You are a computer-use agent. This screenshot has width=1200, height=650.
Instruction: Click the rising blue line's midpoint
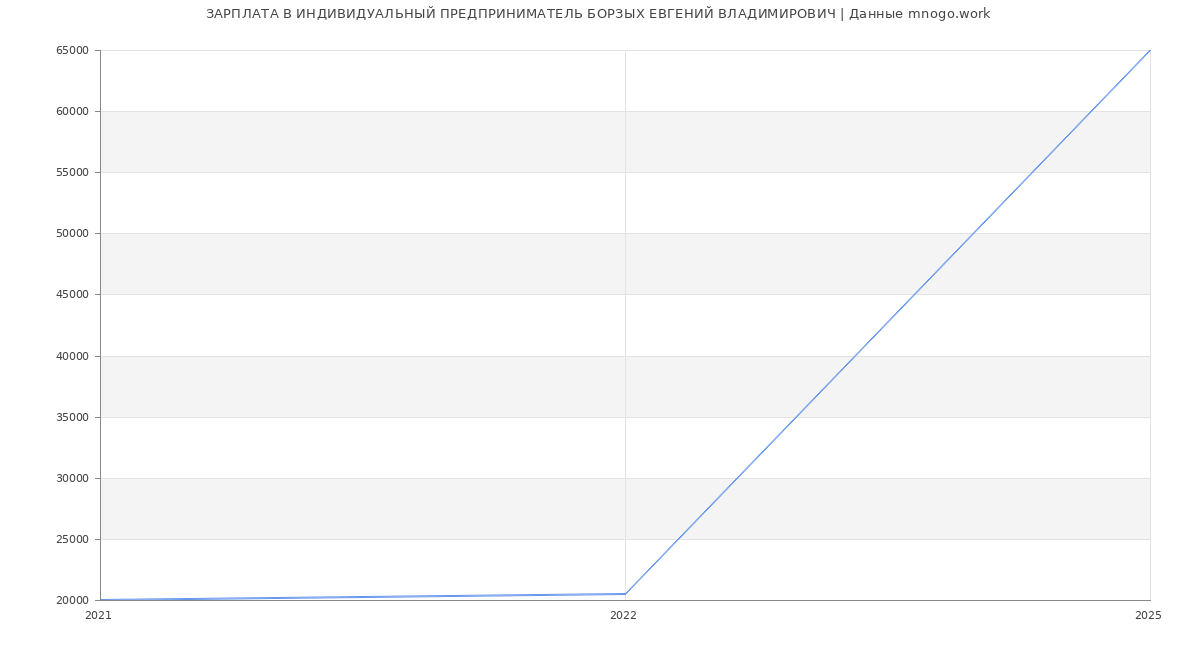point(888,322)
